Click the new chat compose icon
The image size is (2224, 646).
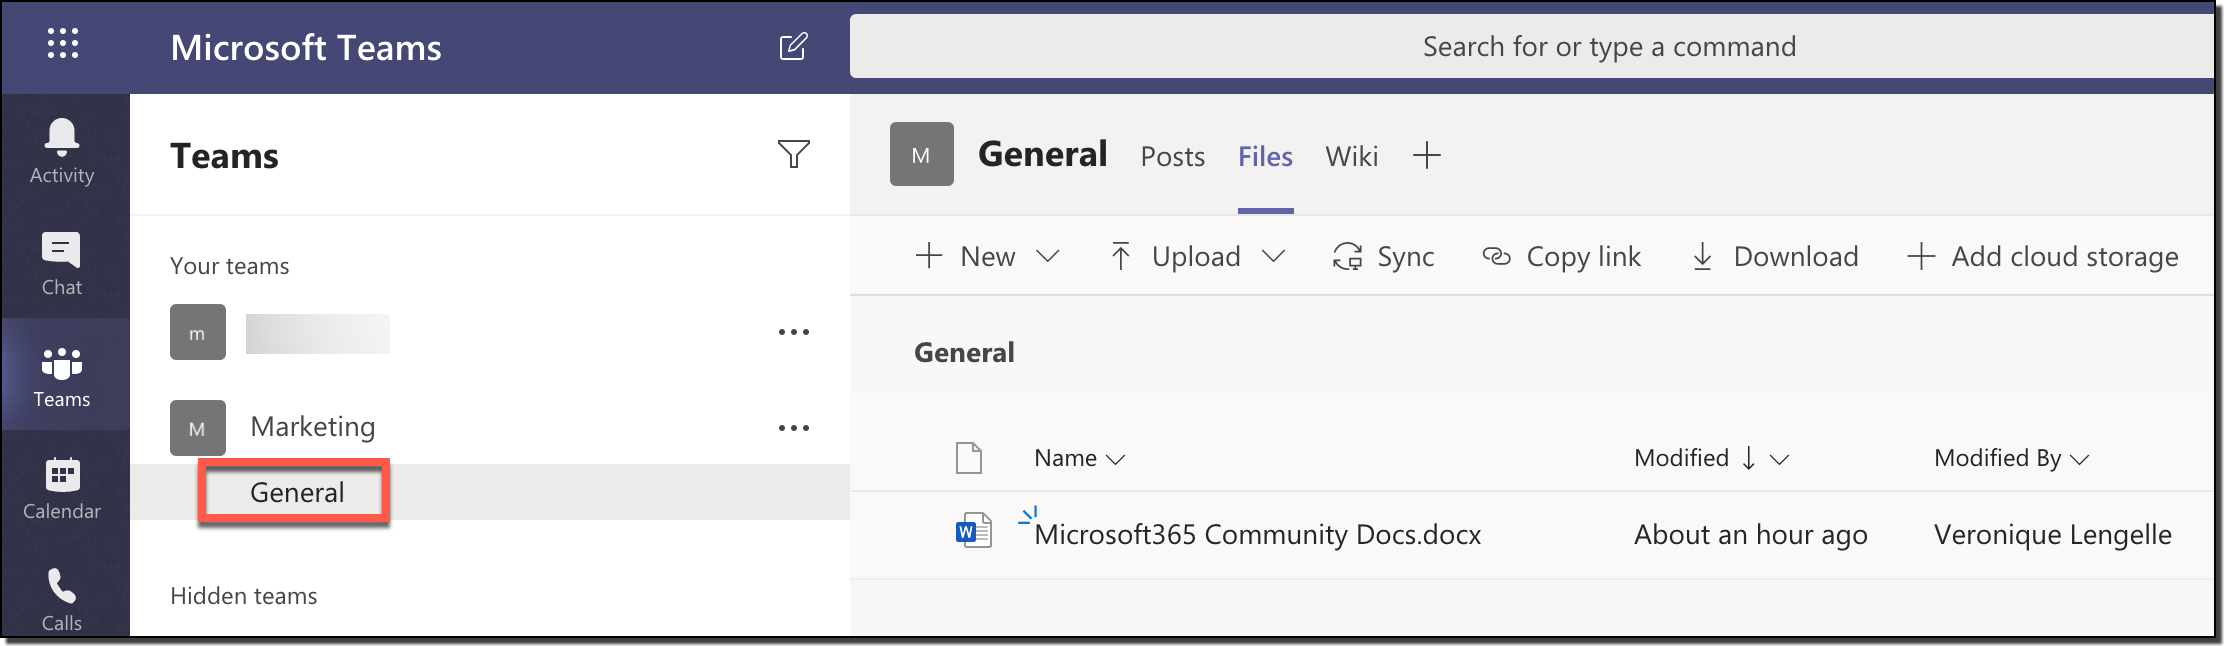coord(793,46)
